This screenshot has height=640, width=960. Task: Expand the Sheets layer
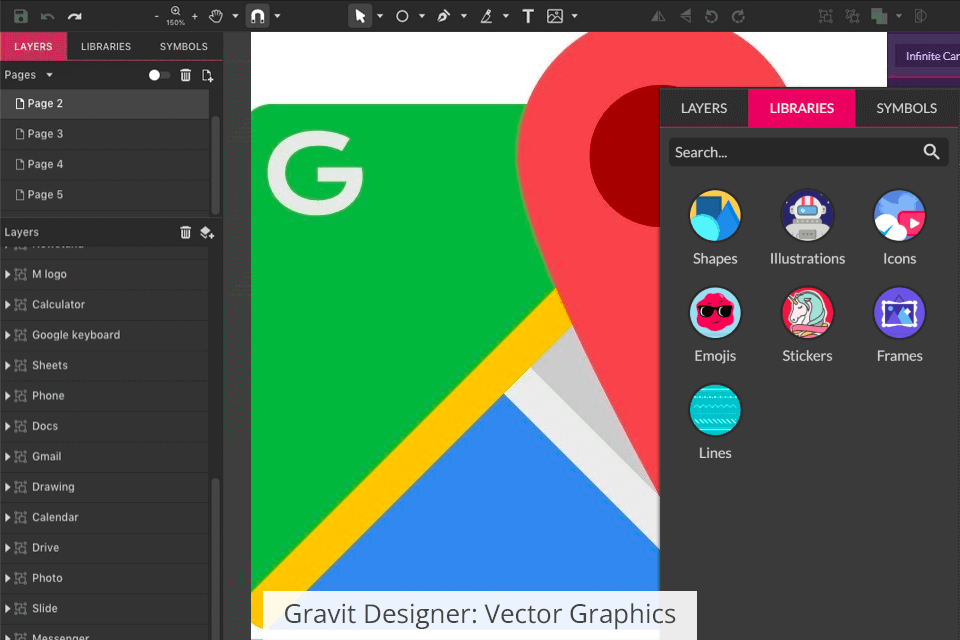[7, 366]
